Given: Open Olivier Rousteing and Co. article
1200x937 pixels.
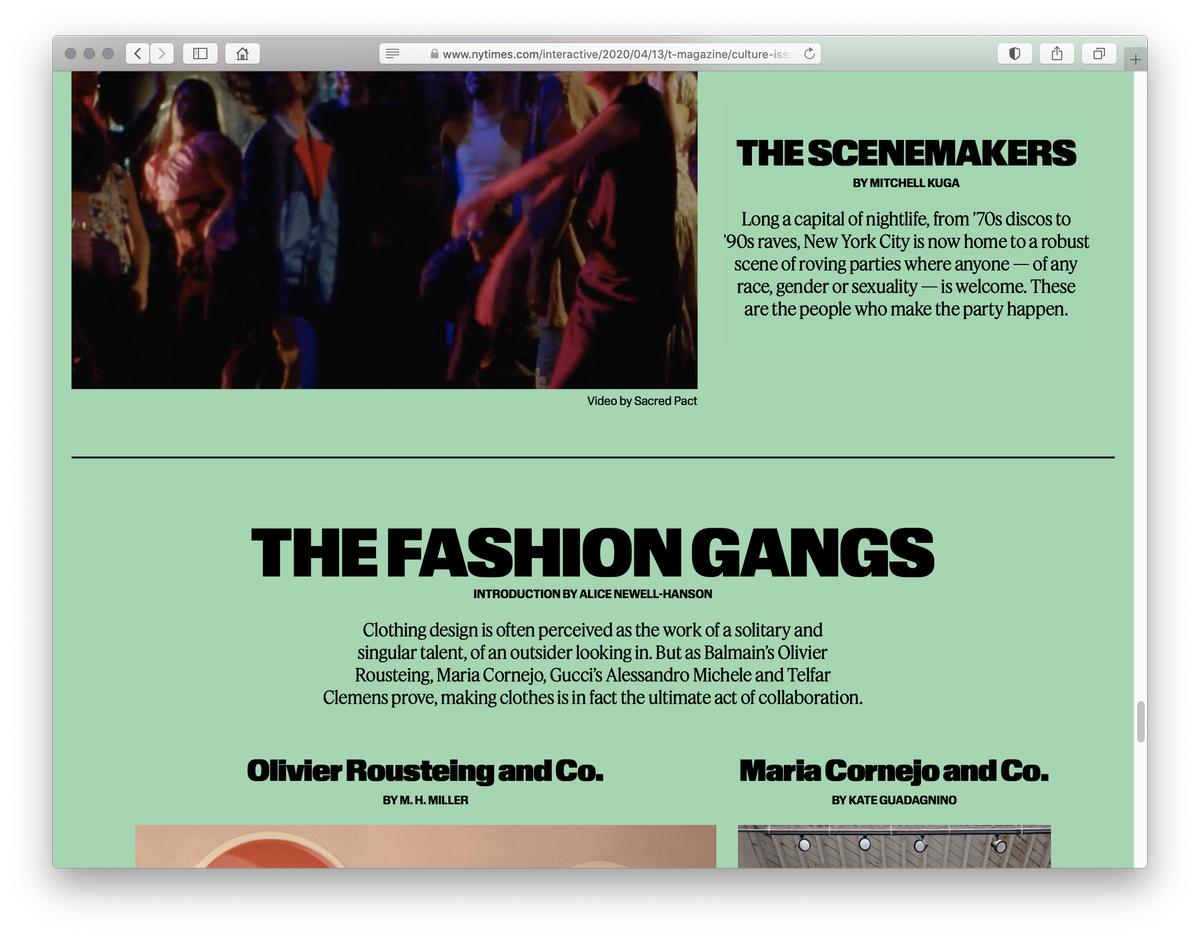Looking at the screenshot, I should click(425, 771).
